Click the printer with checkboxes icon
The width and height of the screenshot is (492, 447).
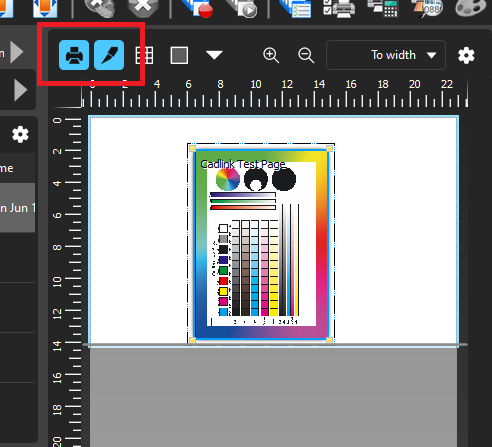coord(339,8)
